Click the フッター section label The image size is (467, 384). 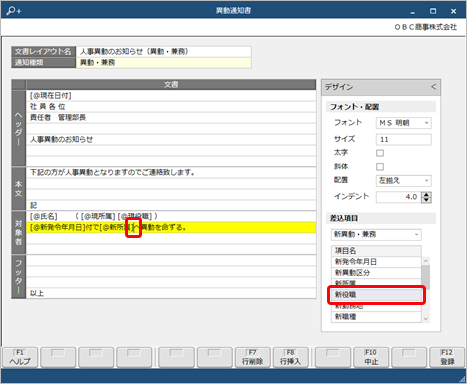pyautogui.click(x=19, y=277)
